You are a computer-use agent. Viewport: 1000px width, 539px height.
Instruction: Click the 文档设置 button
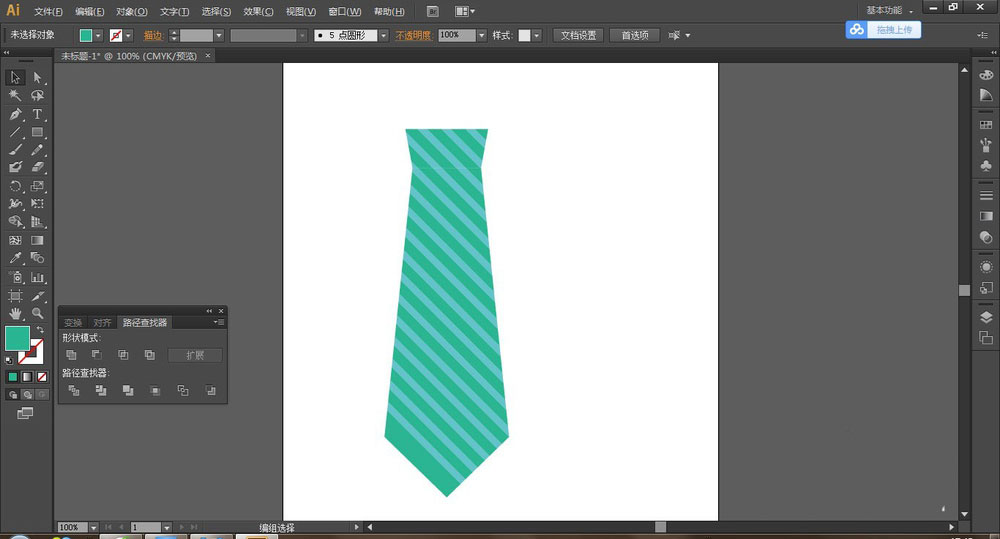[578, 35]
